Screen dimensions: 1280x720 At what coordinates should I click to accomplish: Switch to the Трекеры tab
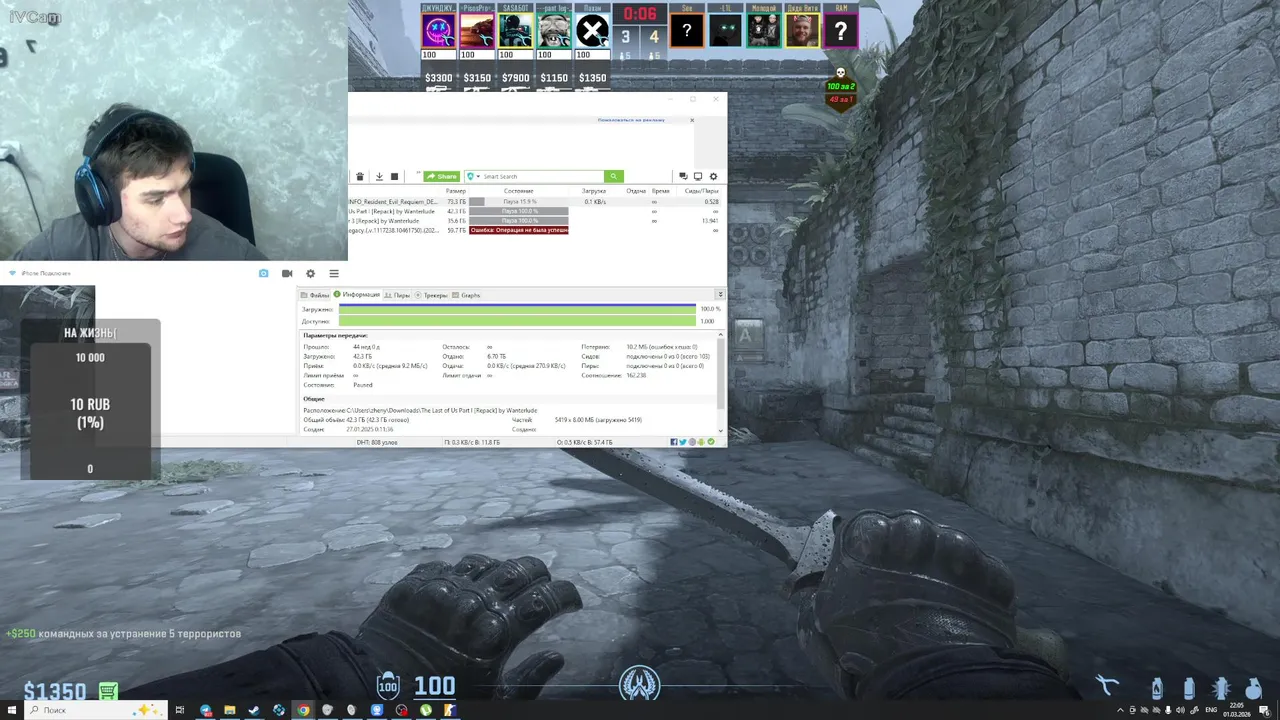pyautogui.click(x=431, y=295)
